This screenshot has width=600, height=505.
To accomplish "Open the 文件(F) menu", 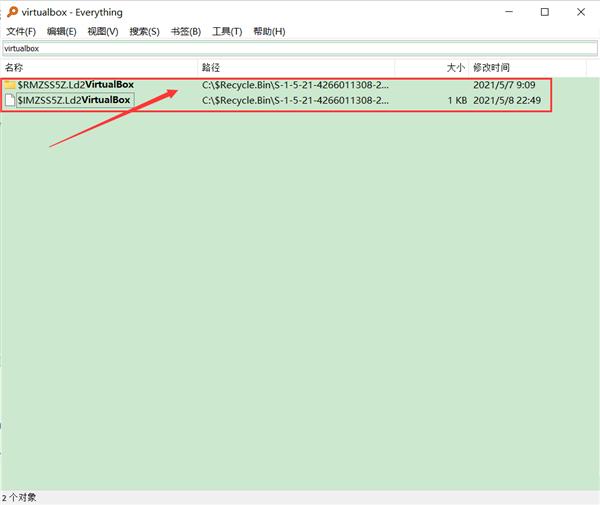I will [x=21, y=31].
